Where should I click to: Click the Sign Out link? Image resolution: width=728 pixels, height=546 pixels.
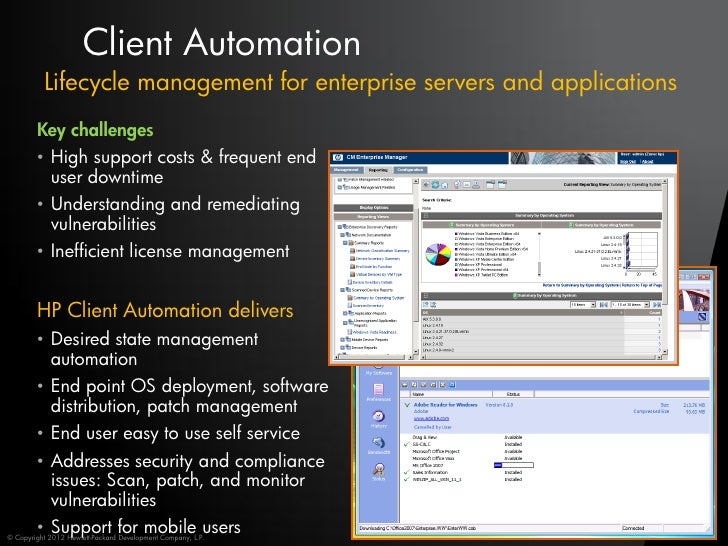click(x=628, y=162)
